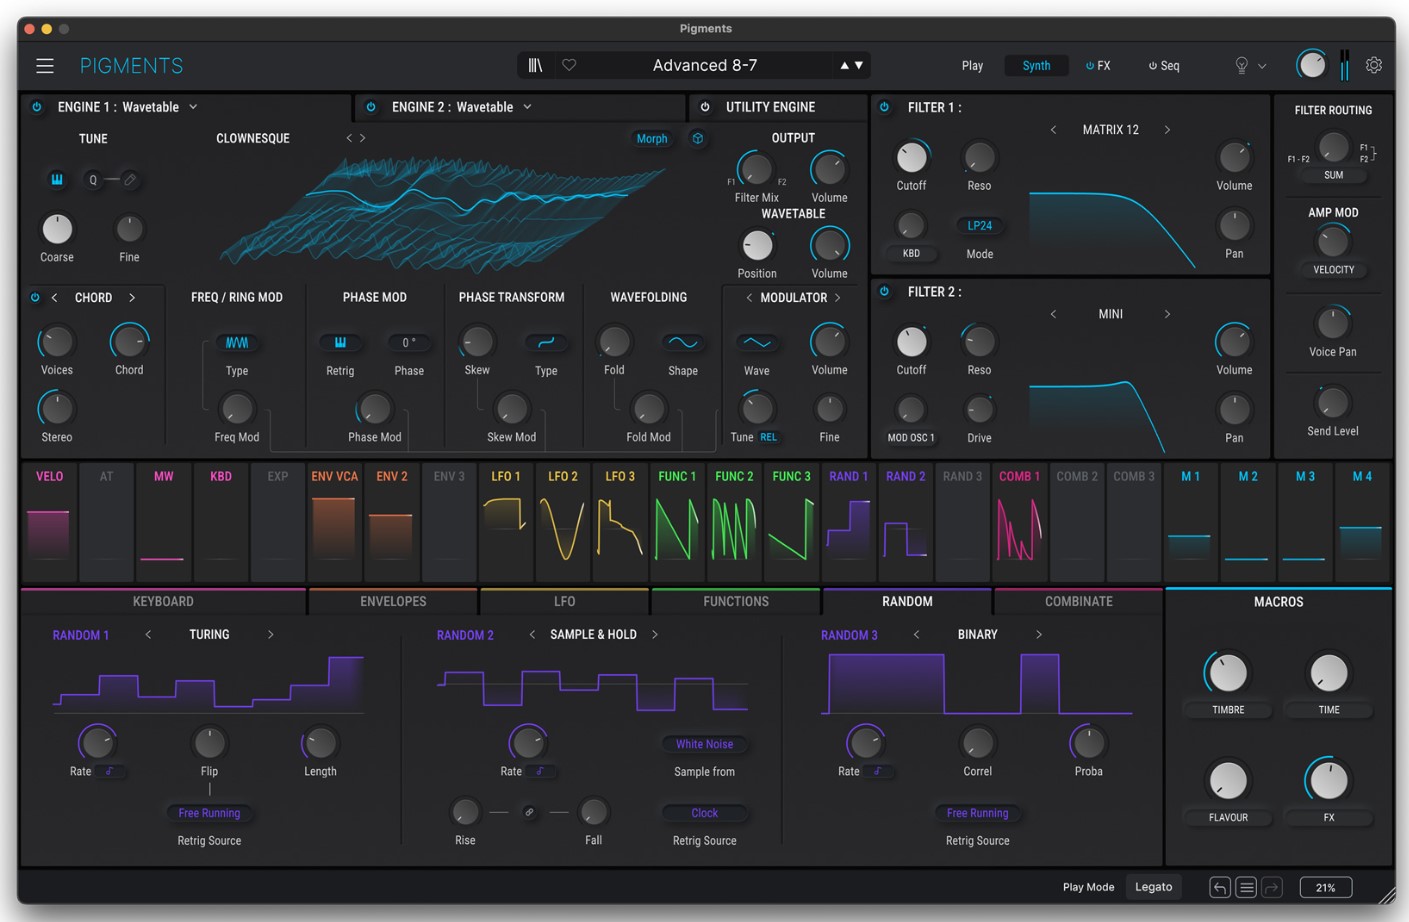Open the FX view
1409x922 pixels.
(1098, 66)
